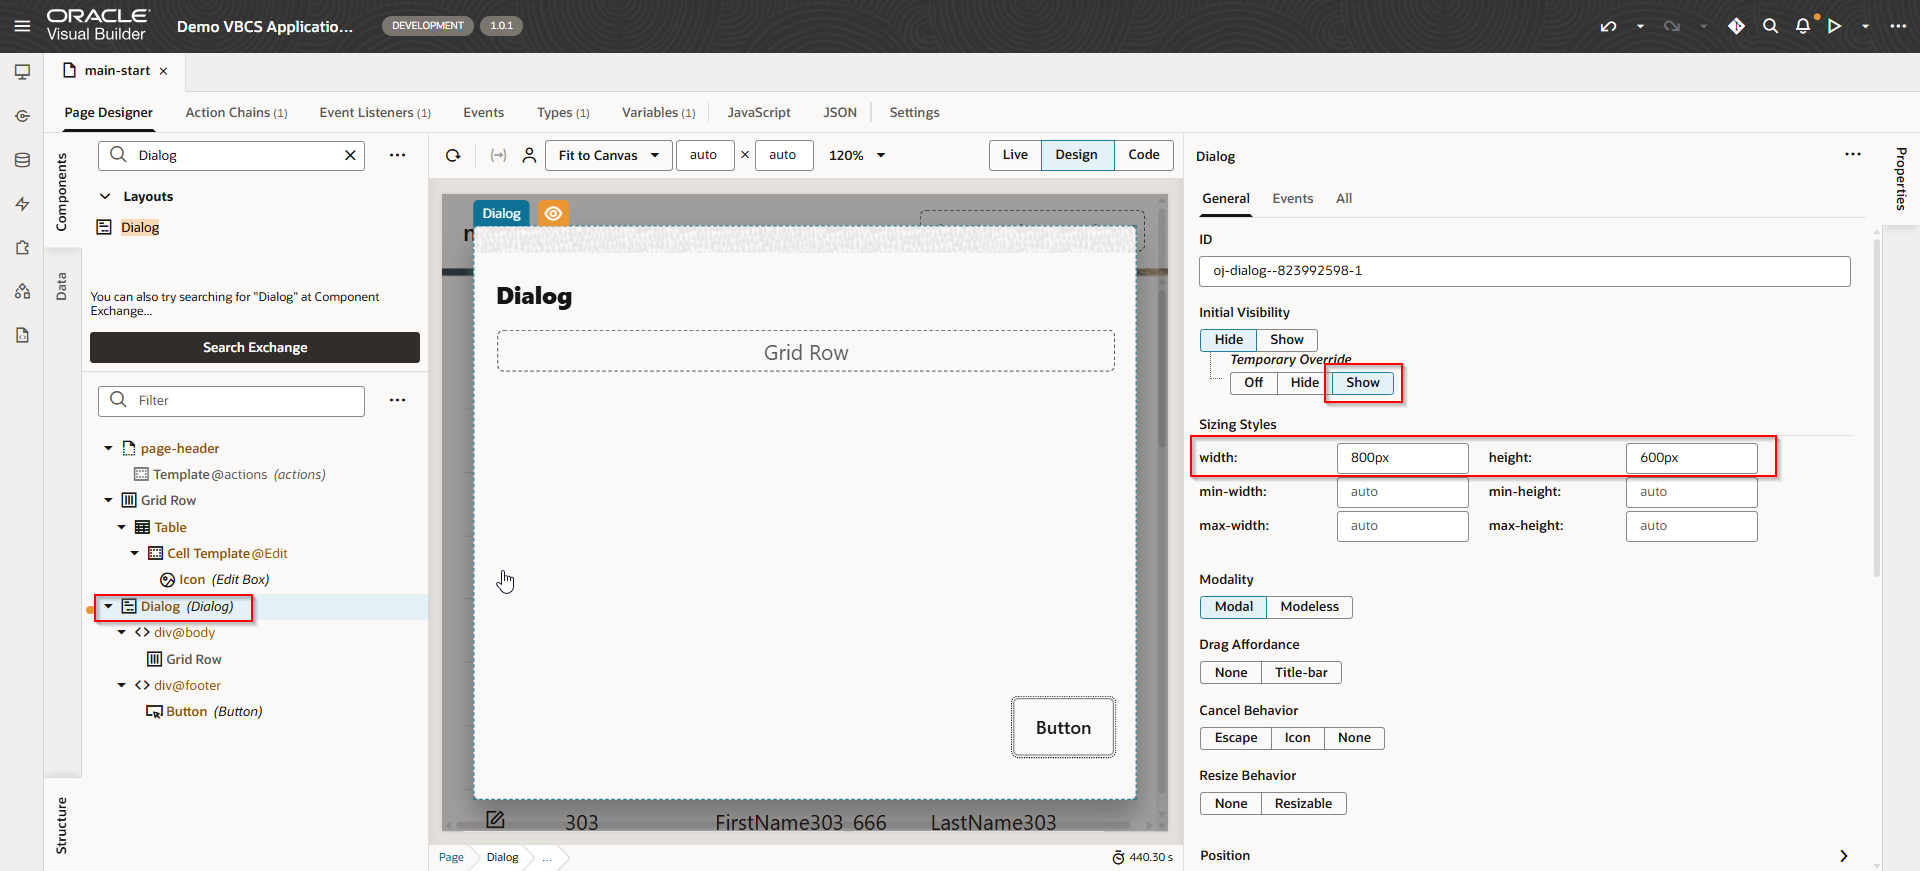The width and height of the screenshot is (1920, 871).
Task: Click the dialog width input field
Action: click(x=1401, y=458)
